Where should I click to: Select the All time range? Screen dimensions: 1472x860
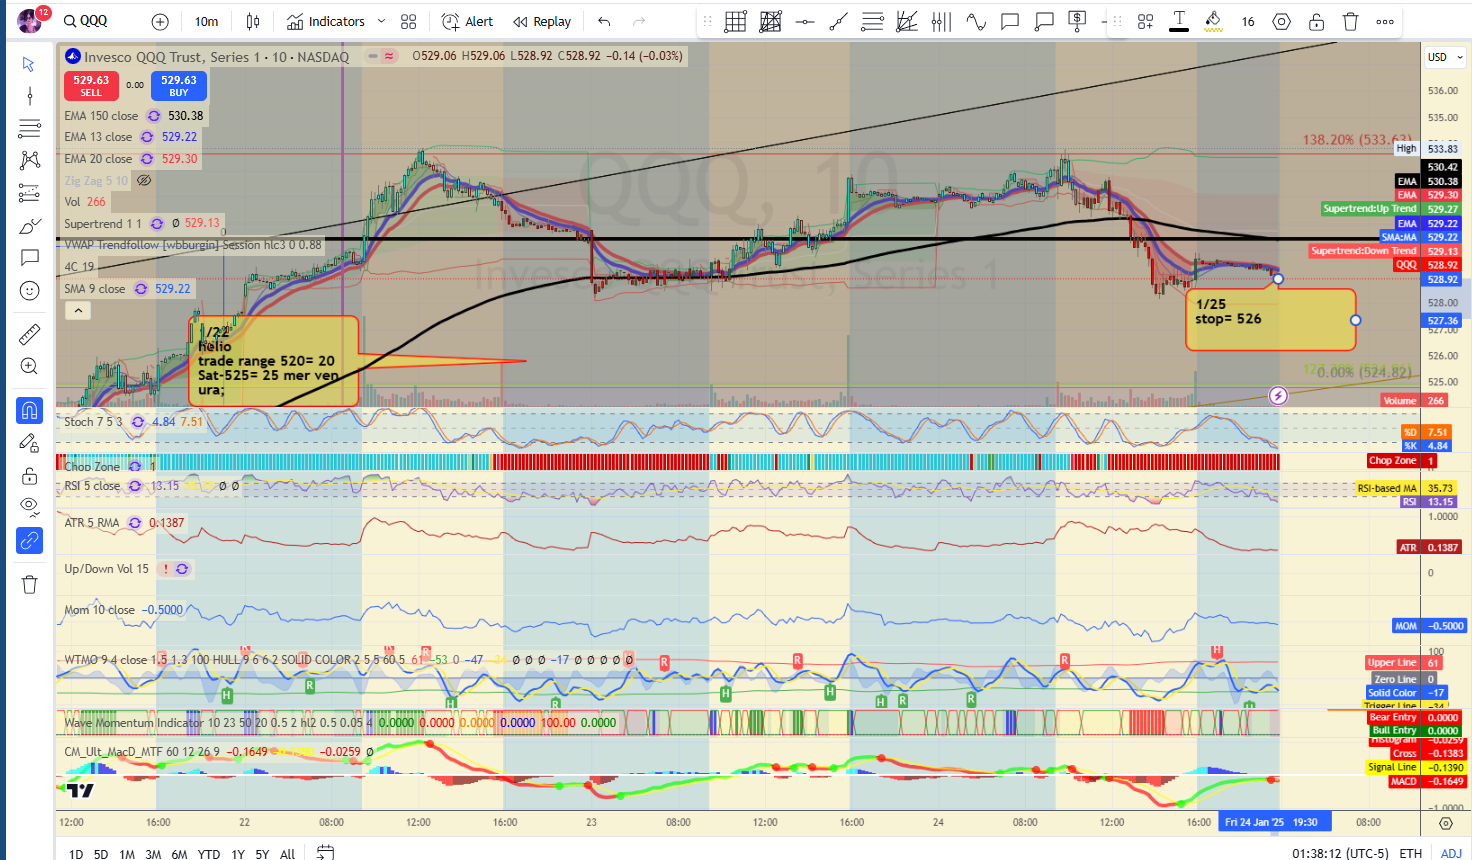287,853
